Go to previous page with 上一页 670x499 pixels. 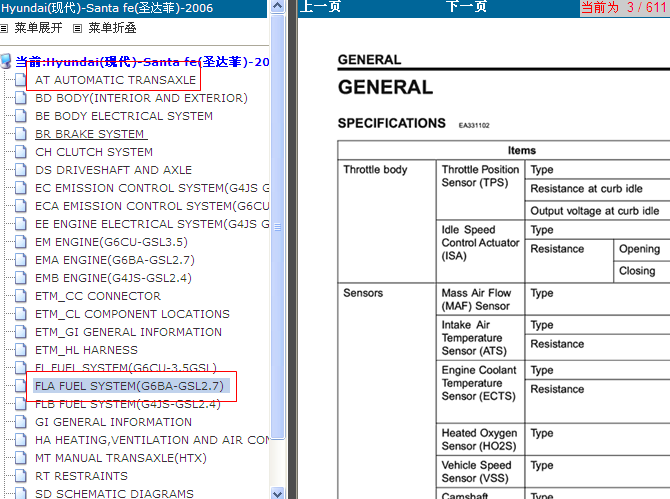tap(320, 7)
